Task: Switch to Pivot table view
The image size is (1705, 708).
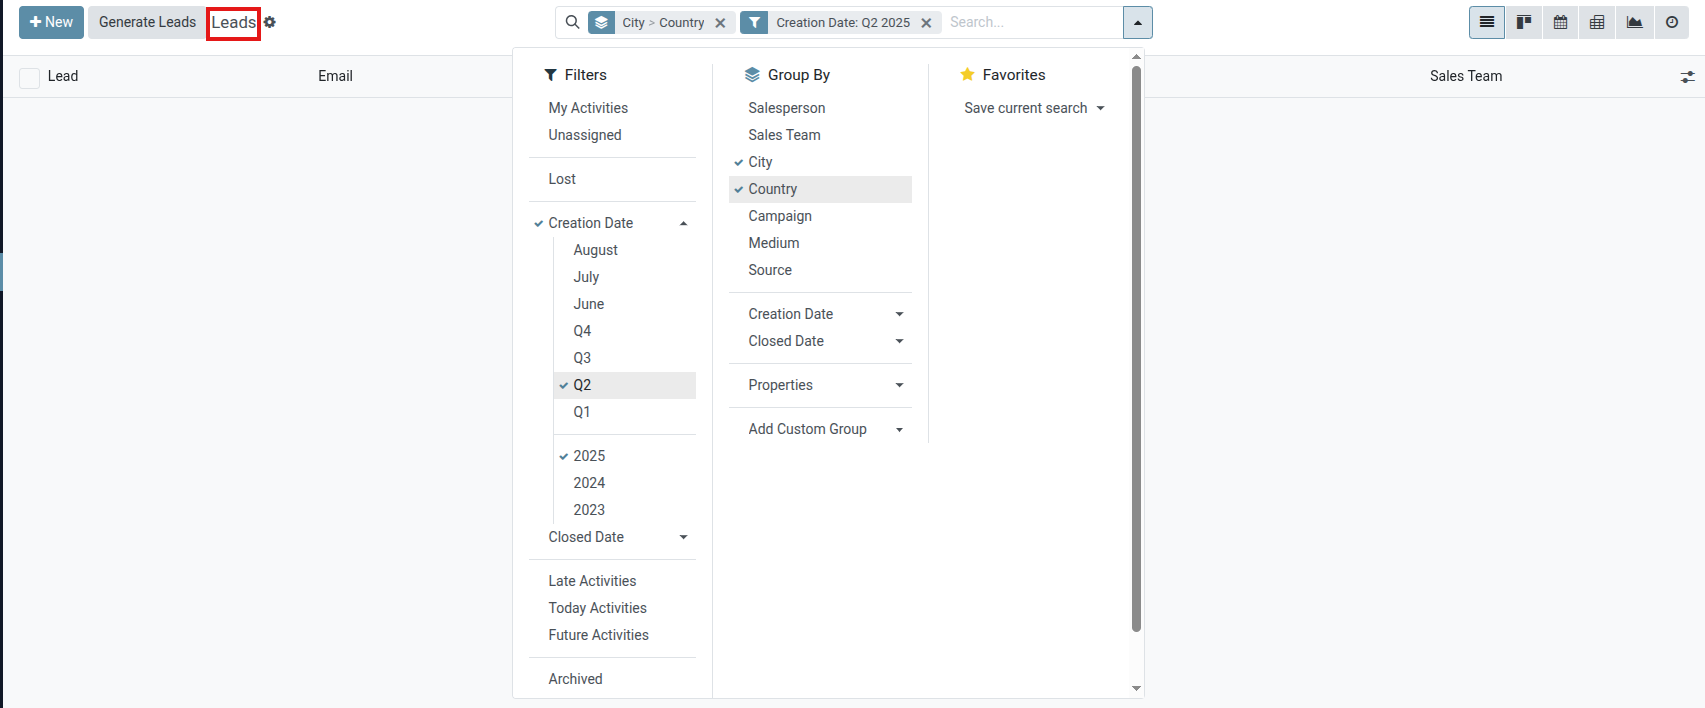Action: [x=1597, y=22]
